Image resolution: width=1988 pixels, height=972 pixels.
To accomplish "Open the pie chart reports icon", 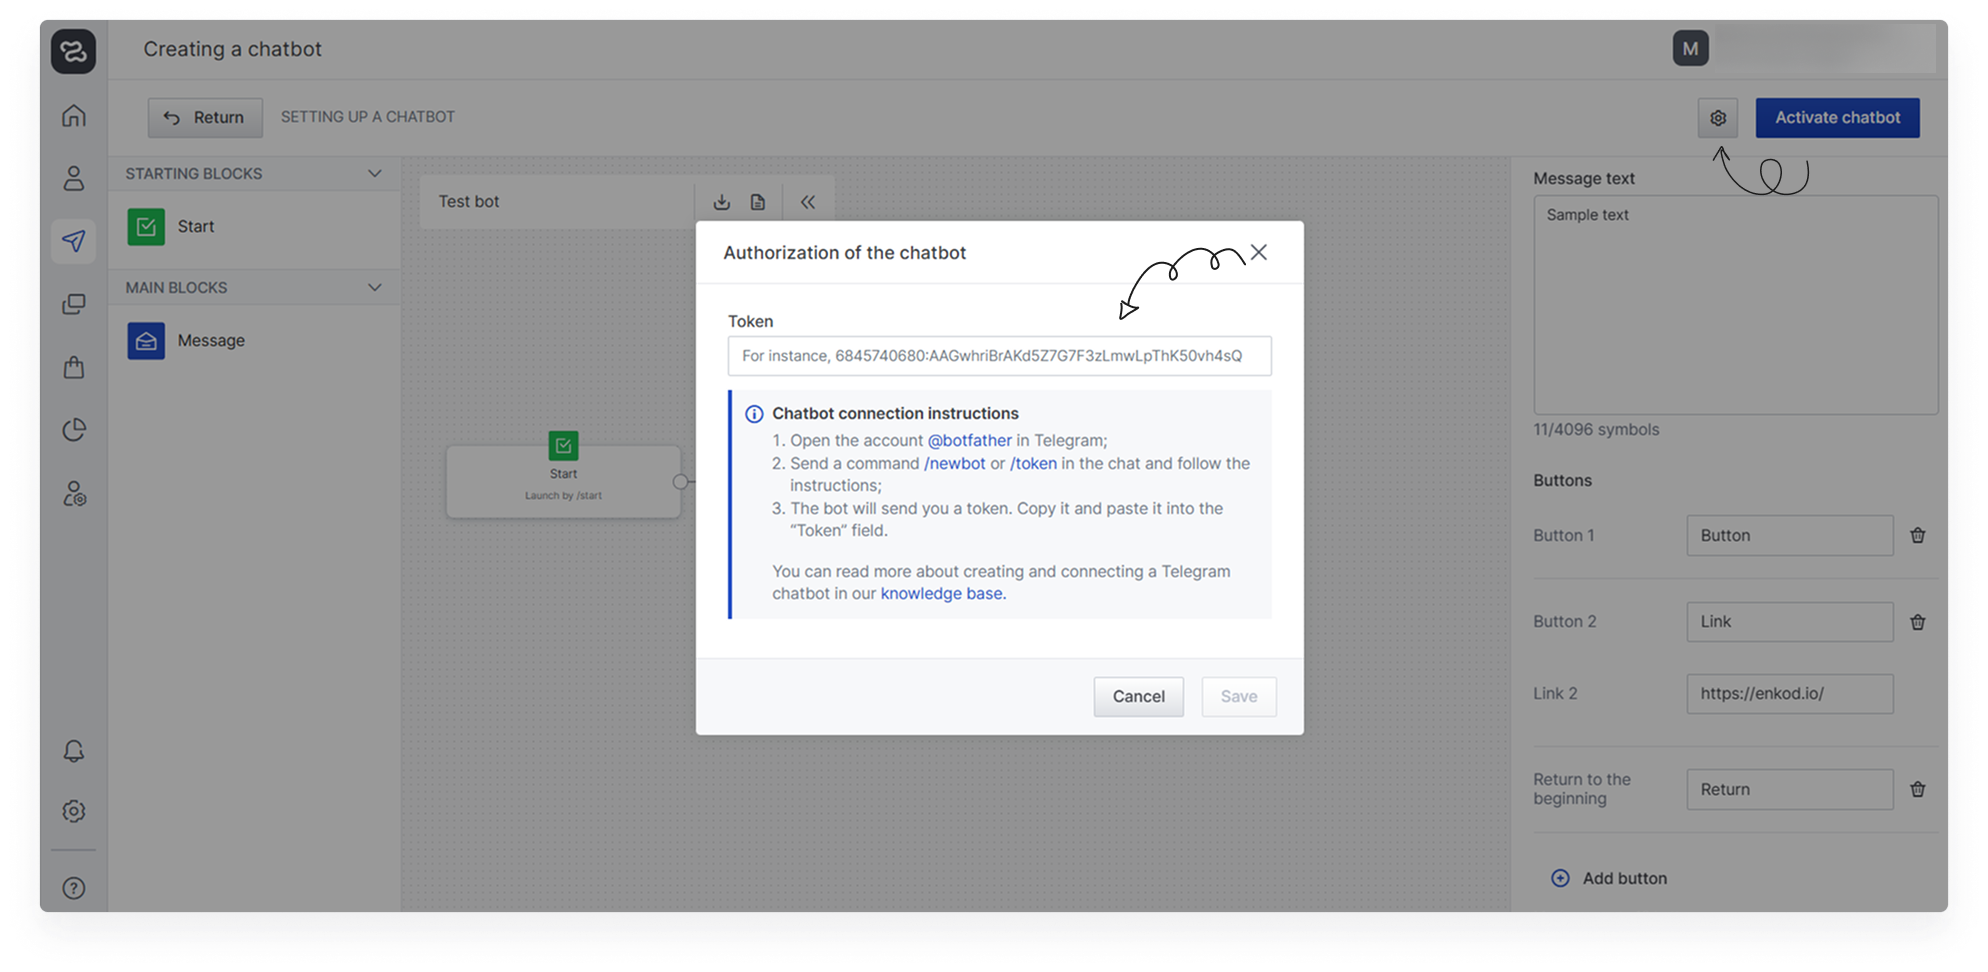I will point(74,430).
